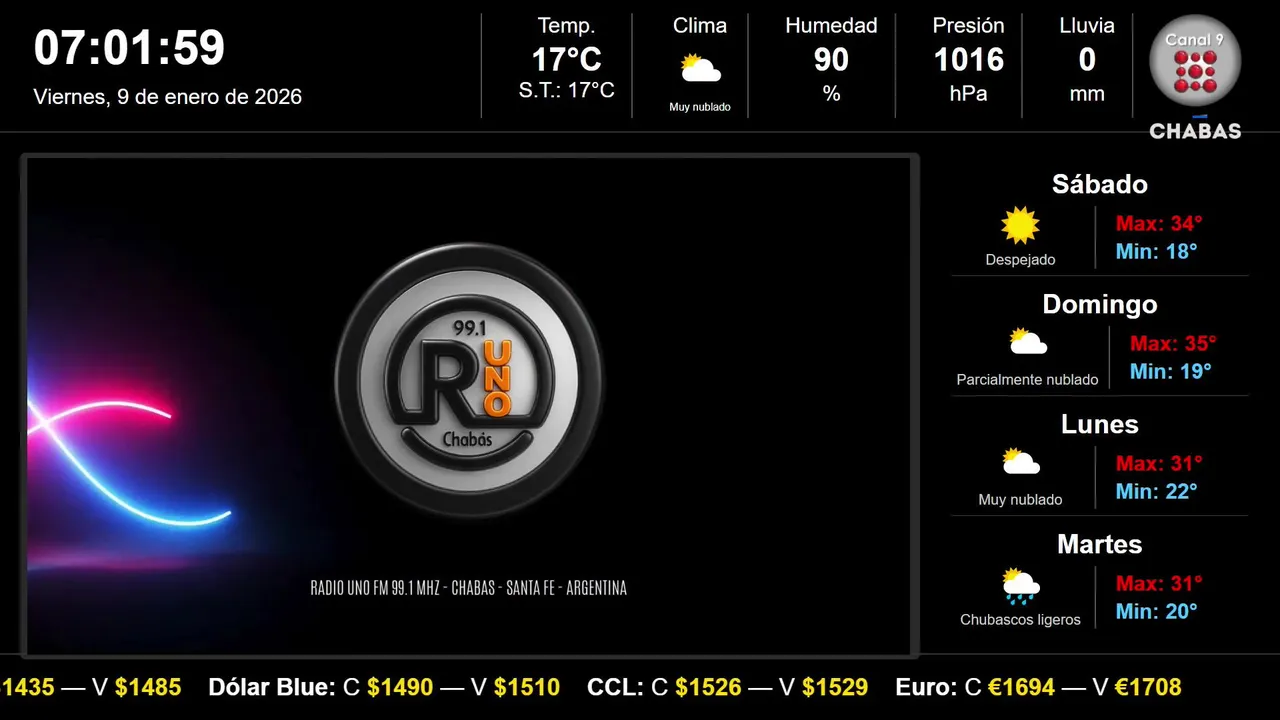1280x720 pixels.
Task: Click the $1485 sell price in ticker
Action: click(x=148, y=687)
